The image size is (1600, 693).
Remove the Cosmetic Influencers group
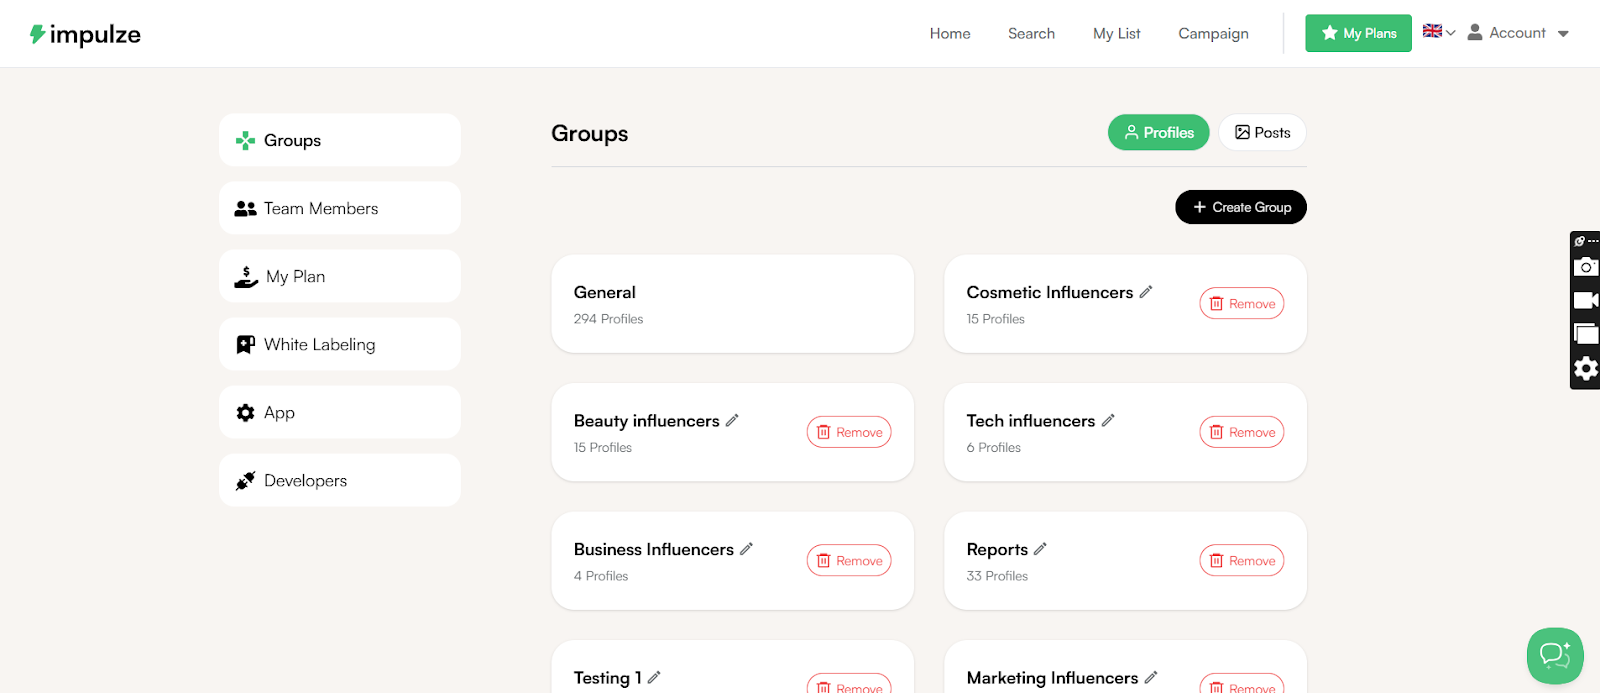(1242, 304)
